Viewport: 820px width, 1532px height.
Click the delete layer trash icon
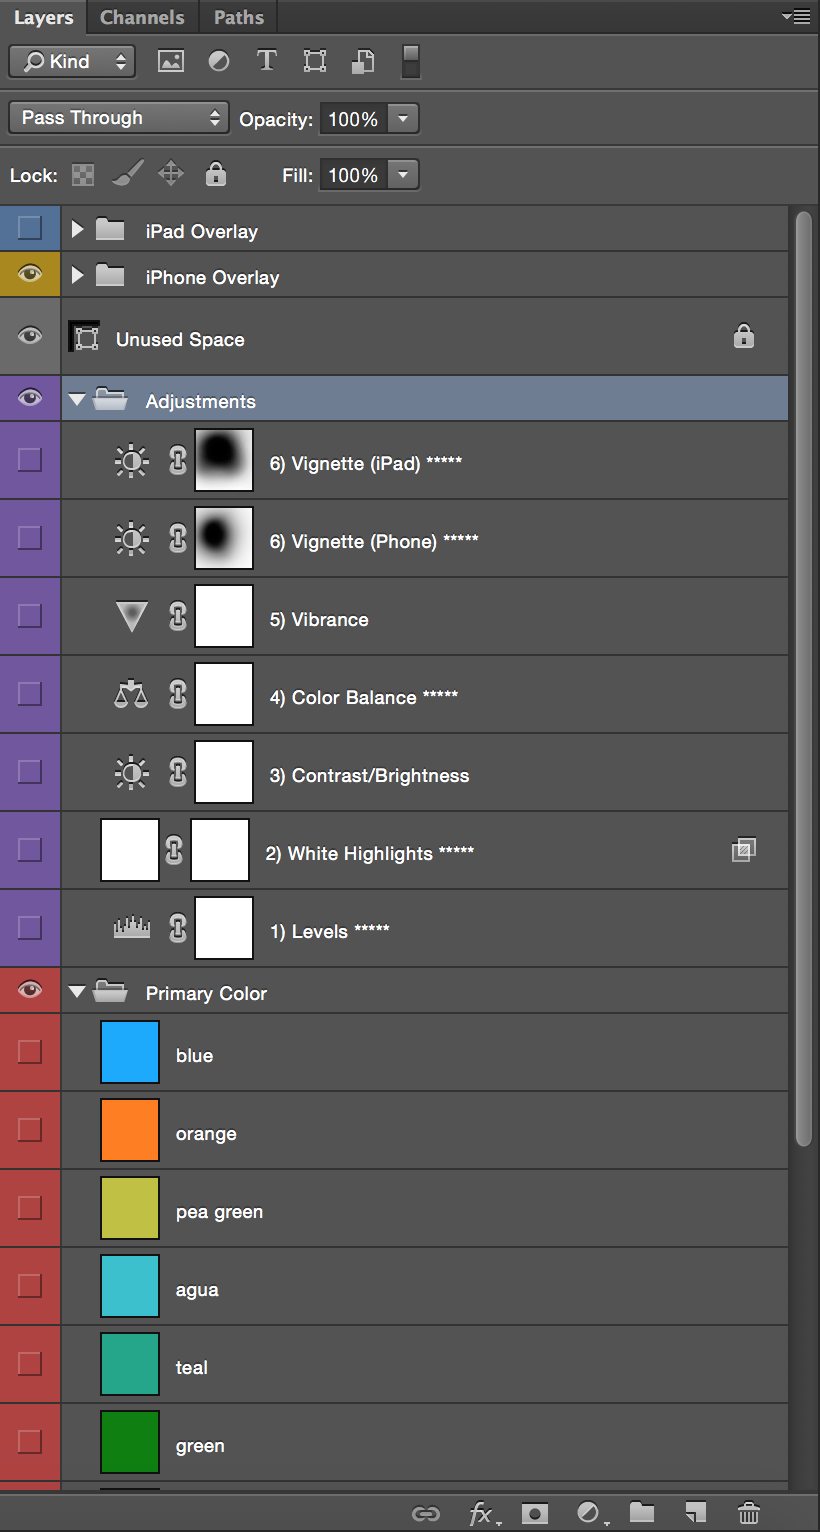tap(748, 1512)
